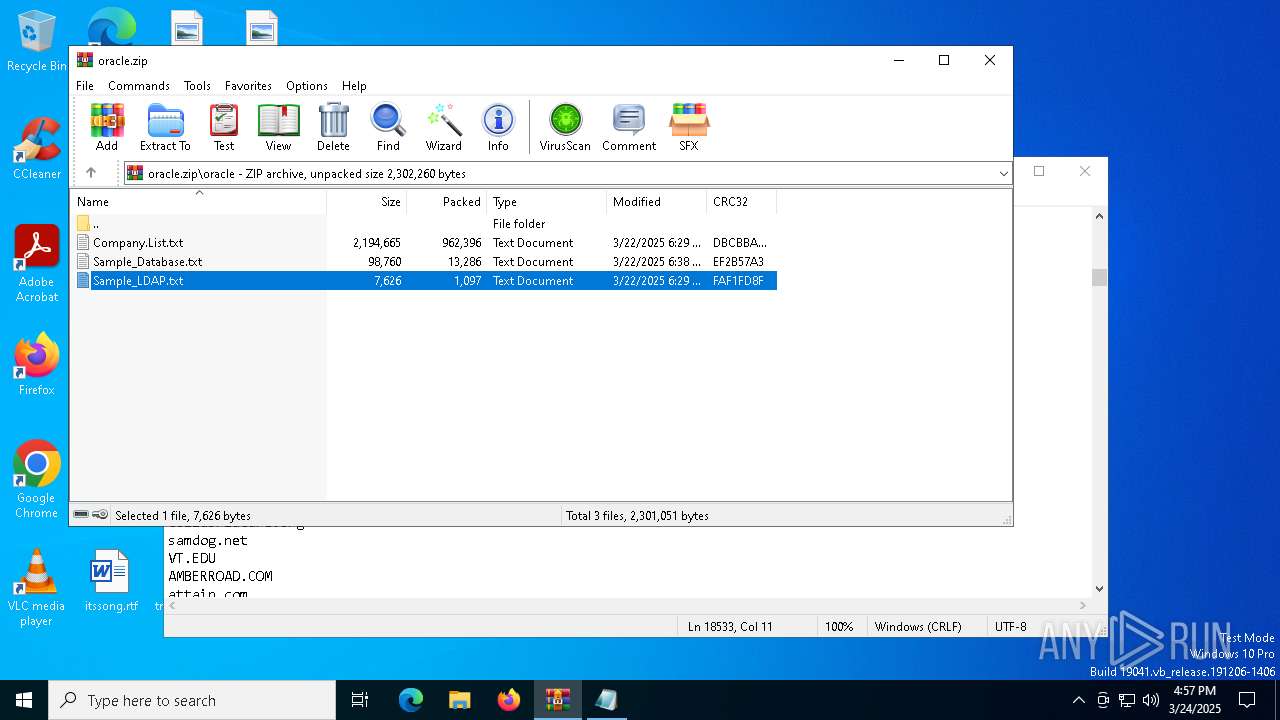1280x720 pixels.
Task: Select Sample_LDAP.txt file
Action: point(424,281)
